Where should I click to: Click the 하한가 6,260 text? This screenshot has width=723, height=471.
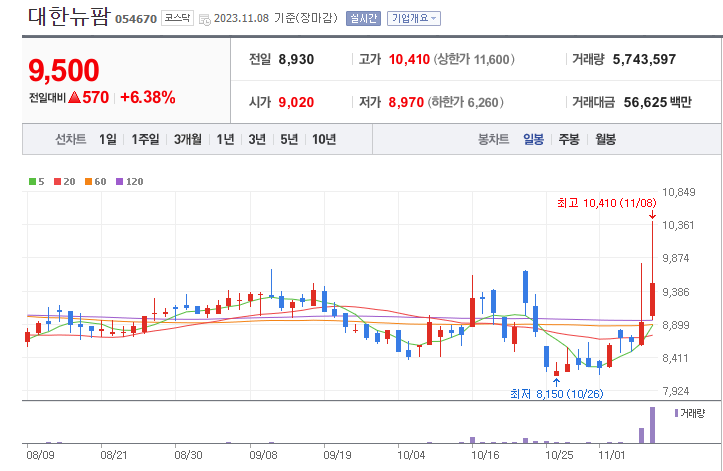[465, 102]
